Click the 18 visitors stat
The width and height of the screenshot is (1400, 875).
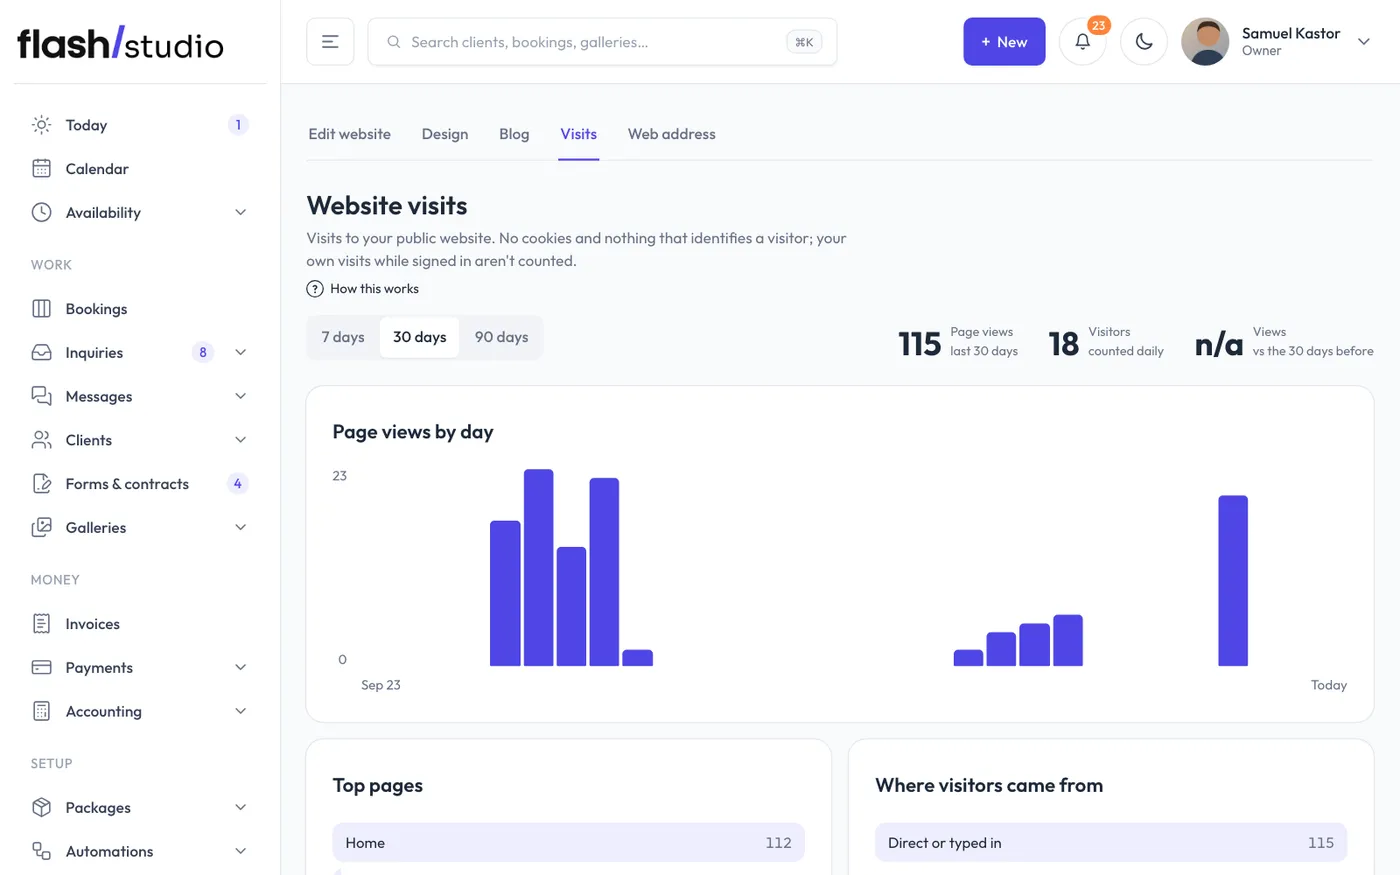(1106, 342)
